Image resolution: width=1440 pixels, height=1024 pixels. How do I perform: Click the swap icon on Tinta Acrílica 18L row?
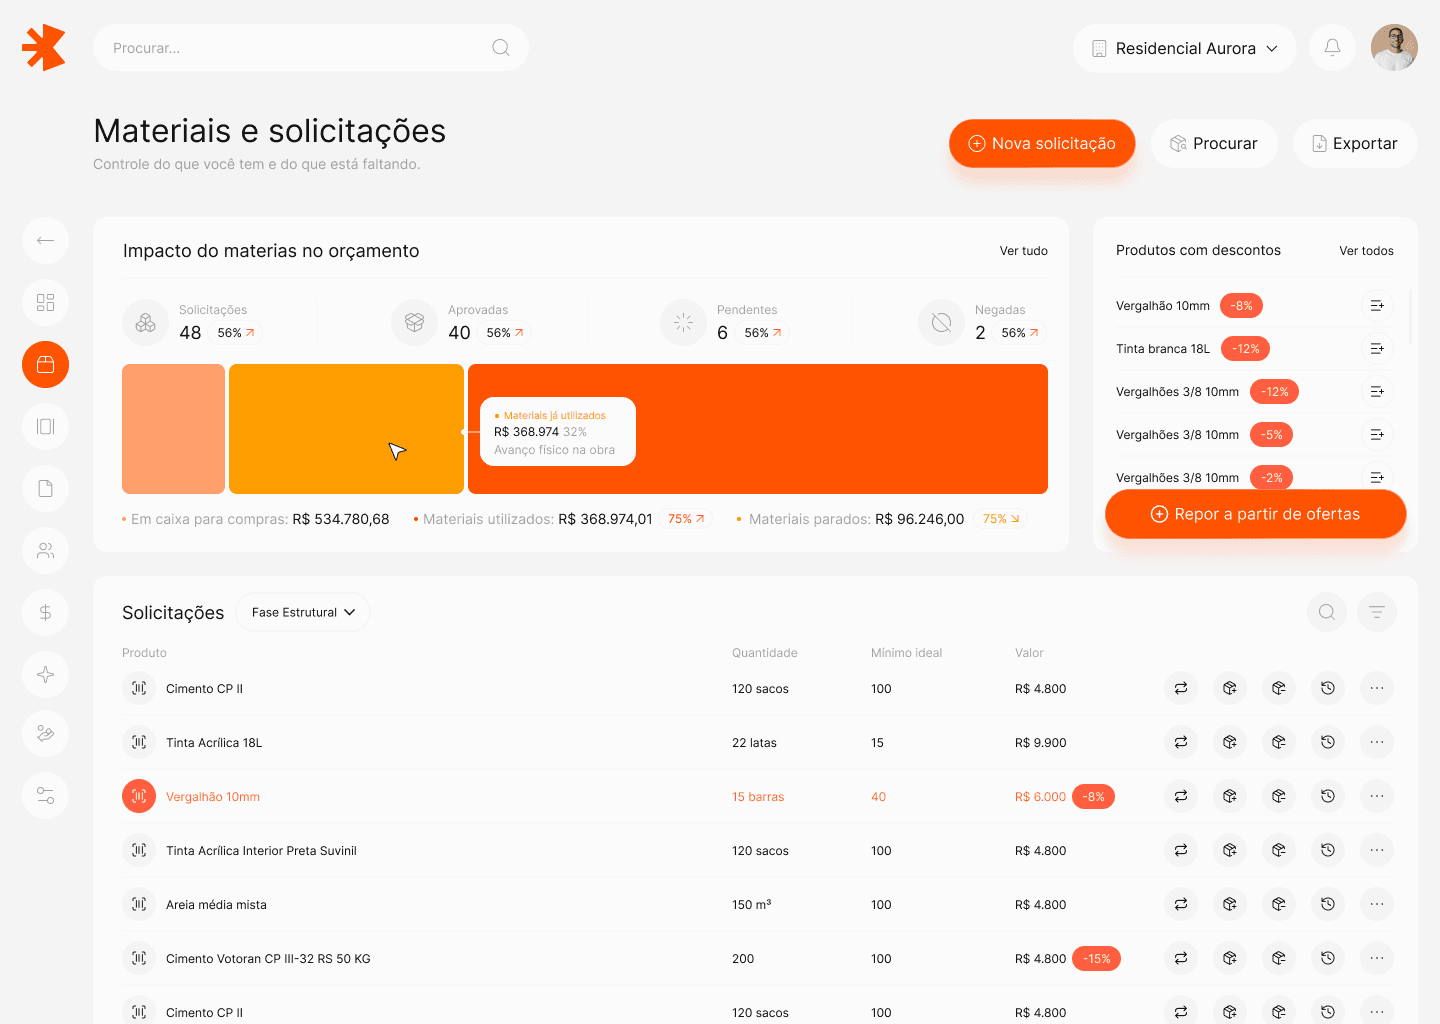point(1181,742)
